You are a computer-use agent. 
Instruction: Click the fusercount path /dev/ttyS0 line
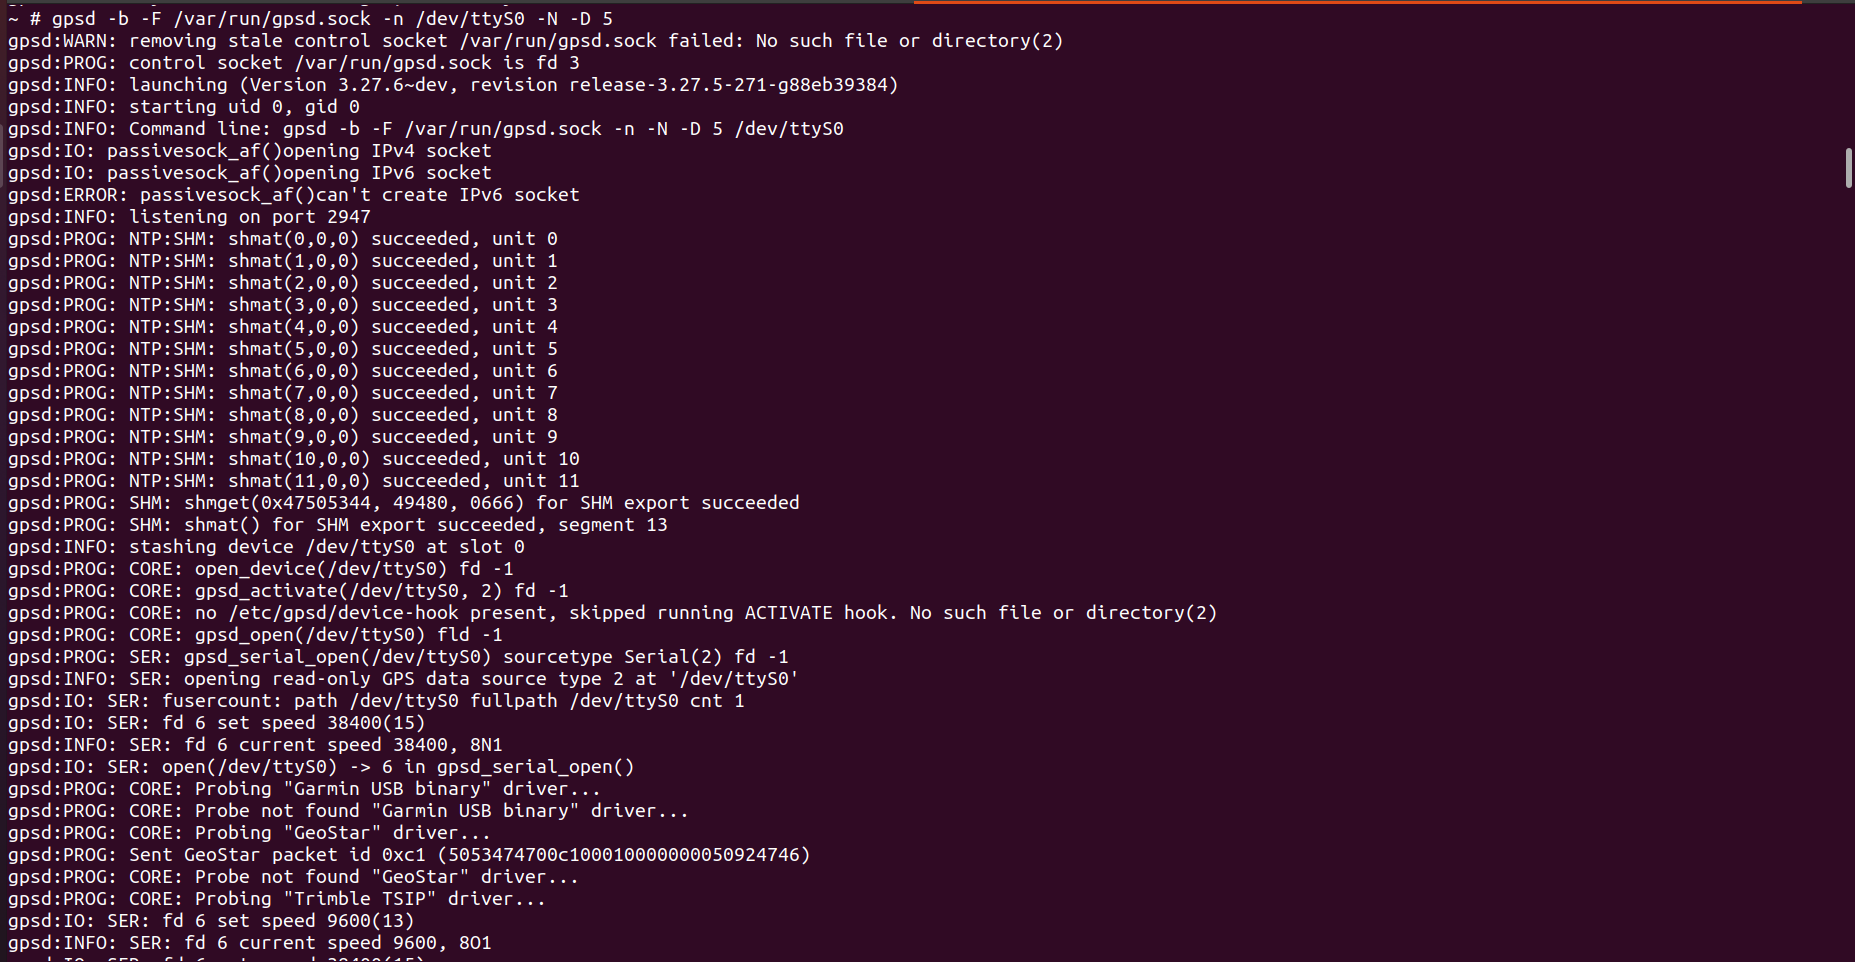(376, 701)
